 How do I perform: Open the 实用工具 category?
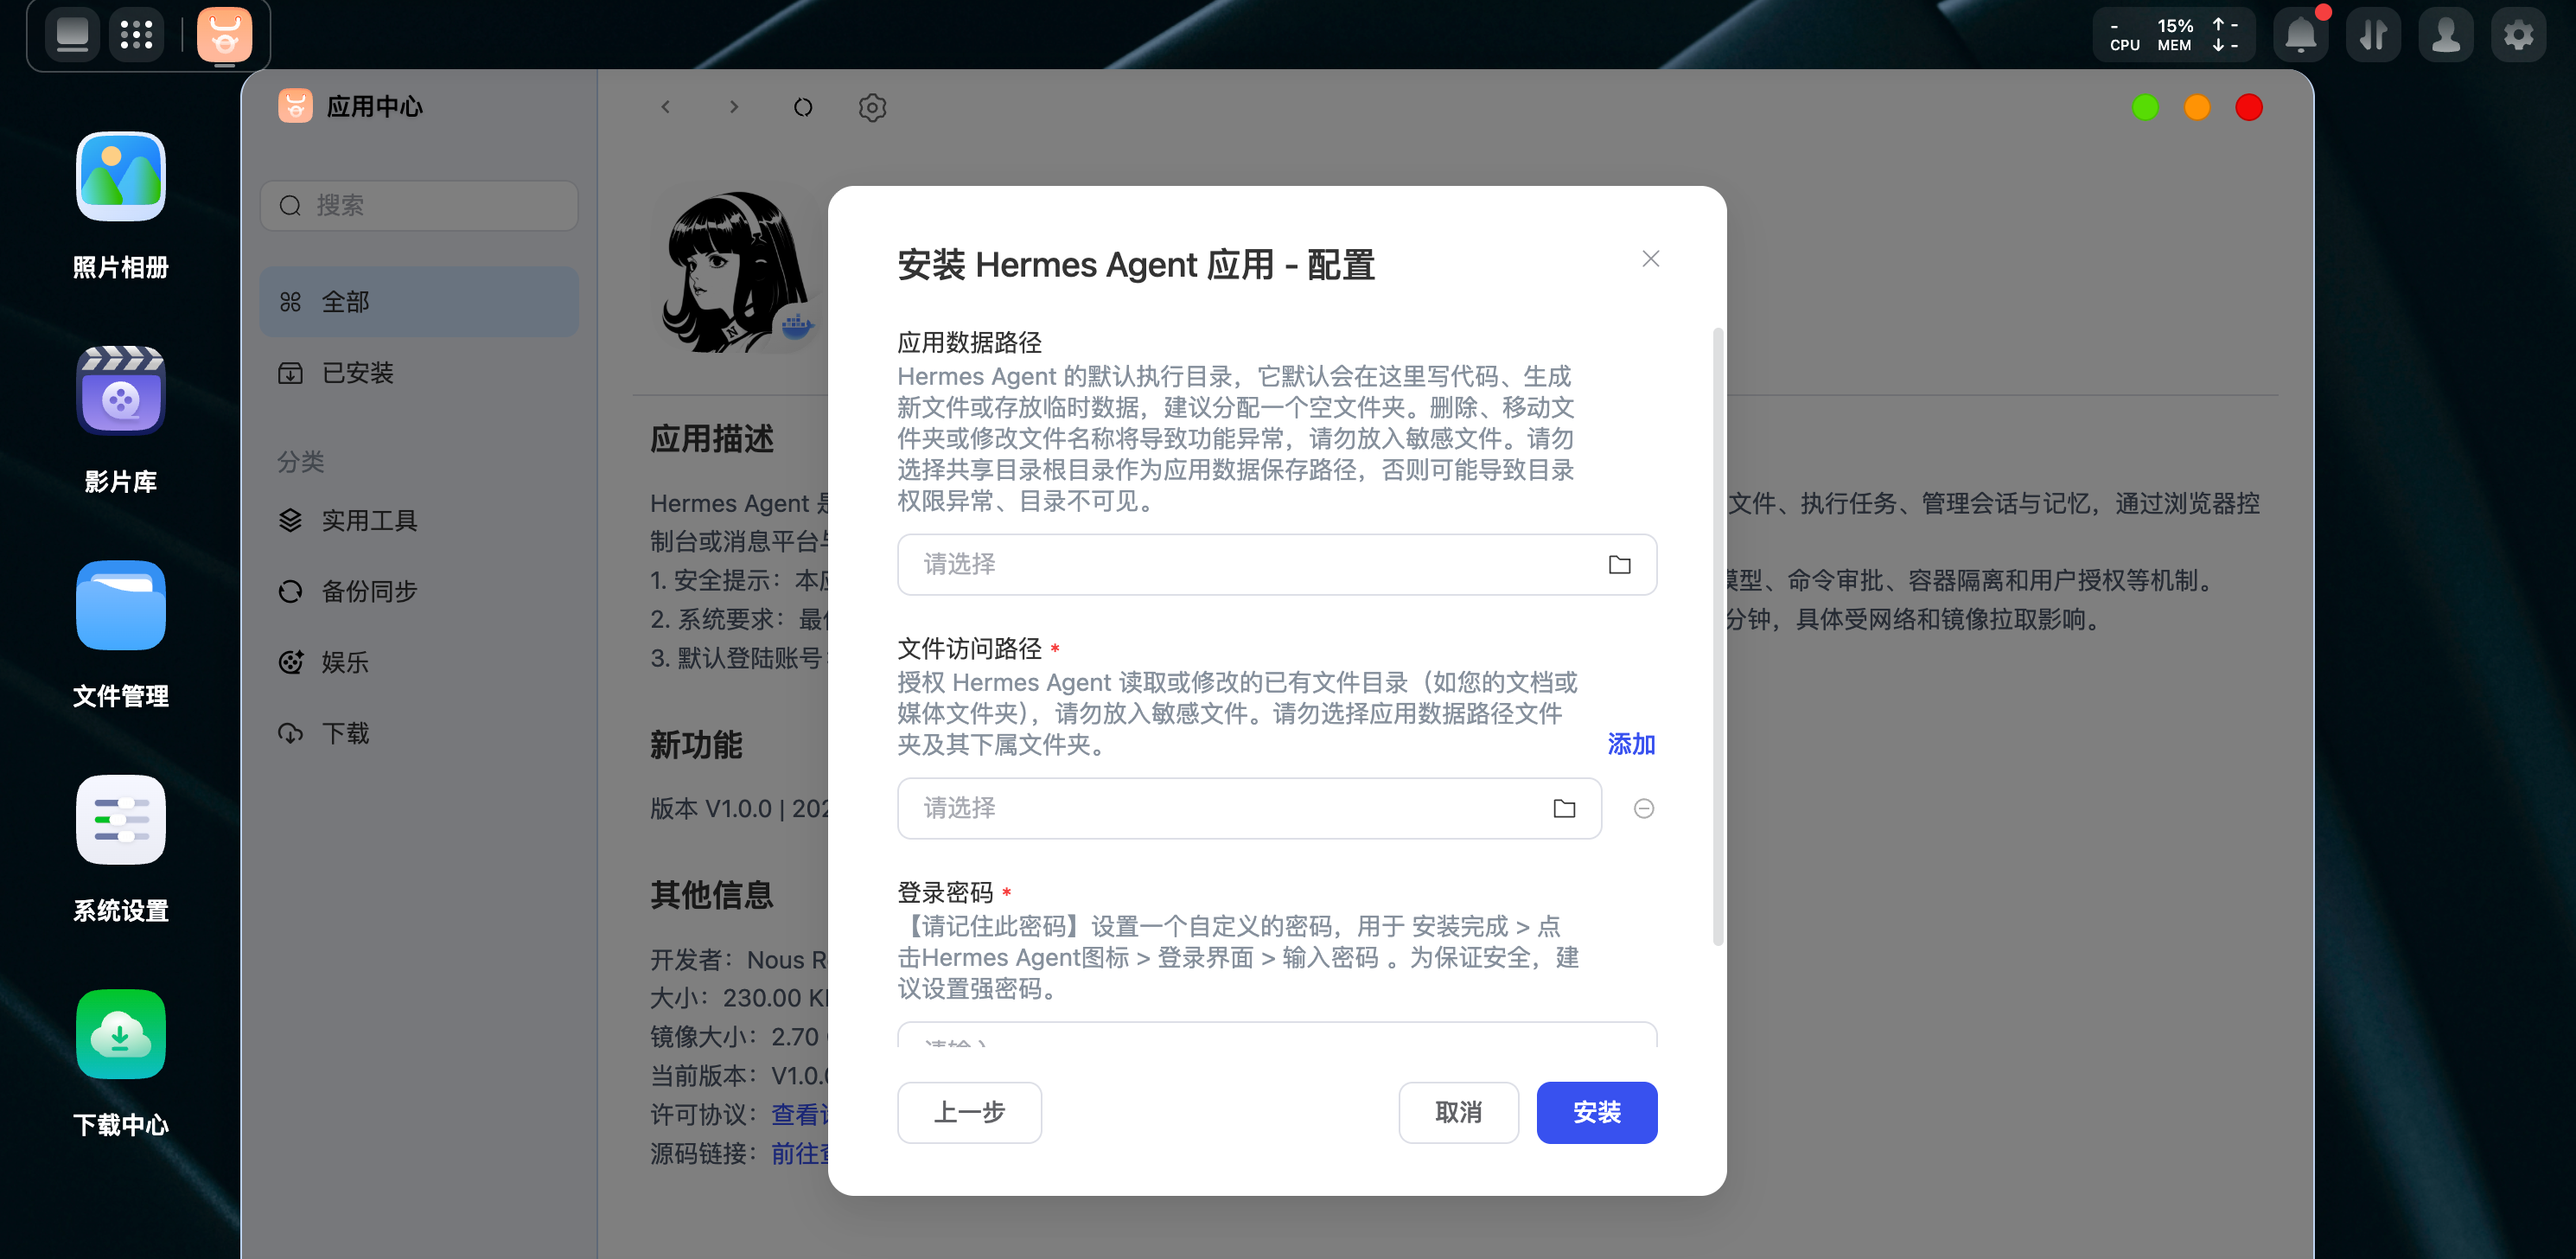click(x=420, y=520)
